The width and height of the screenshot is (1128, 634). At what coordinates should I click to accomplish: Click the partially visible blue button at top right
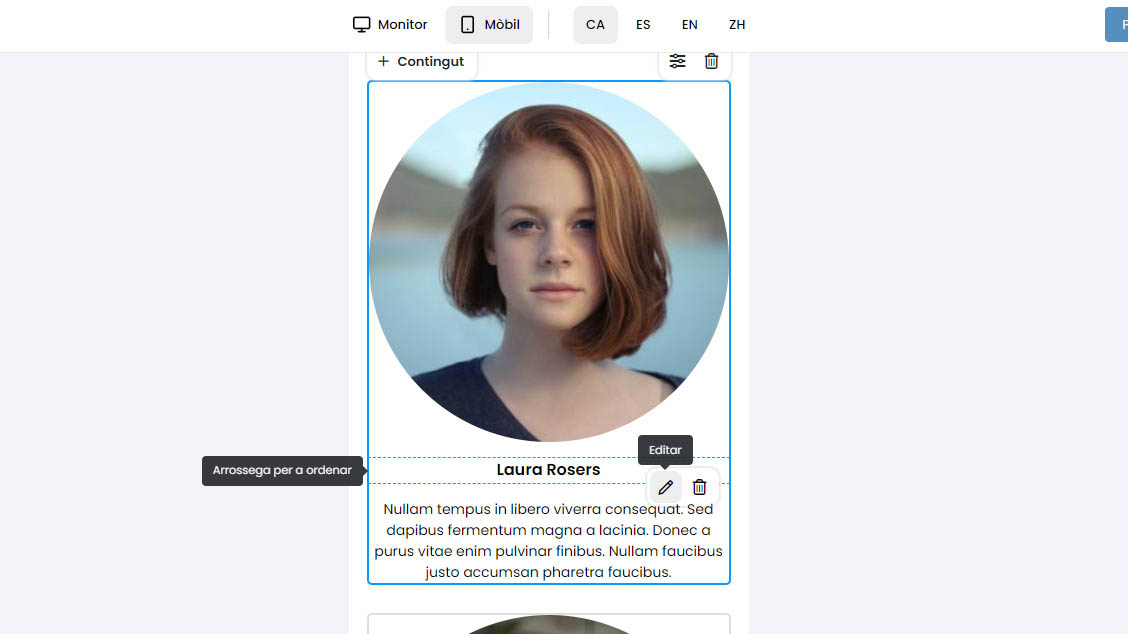(1116, 24)
